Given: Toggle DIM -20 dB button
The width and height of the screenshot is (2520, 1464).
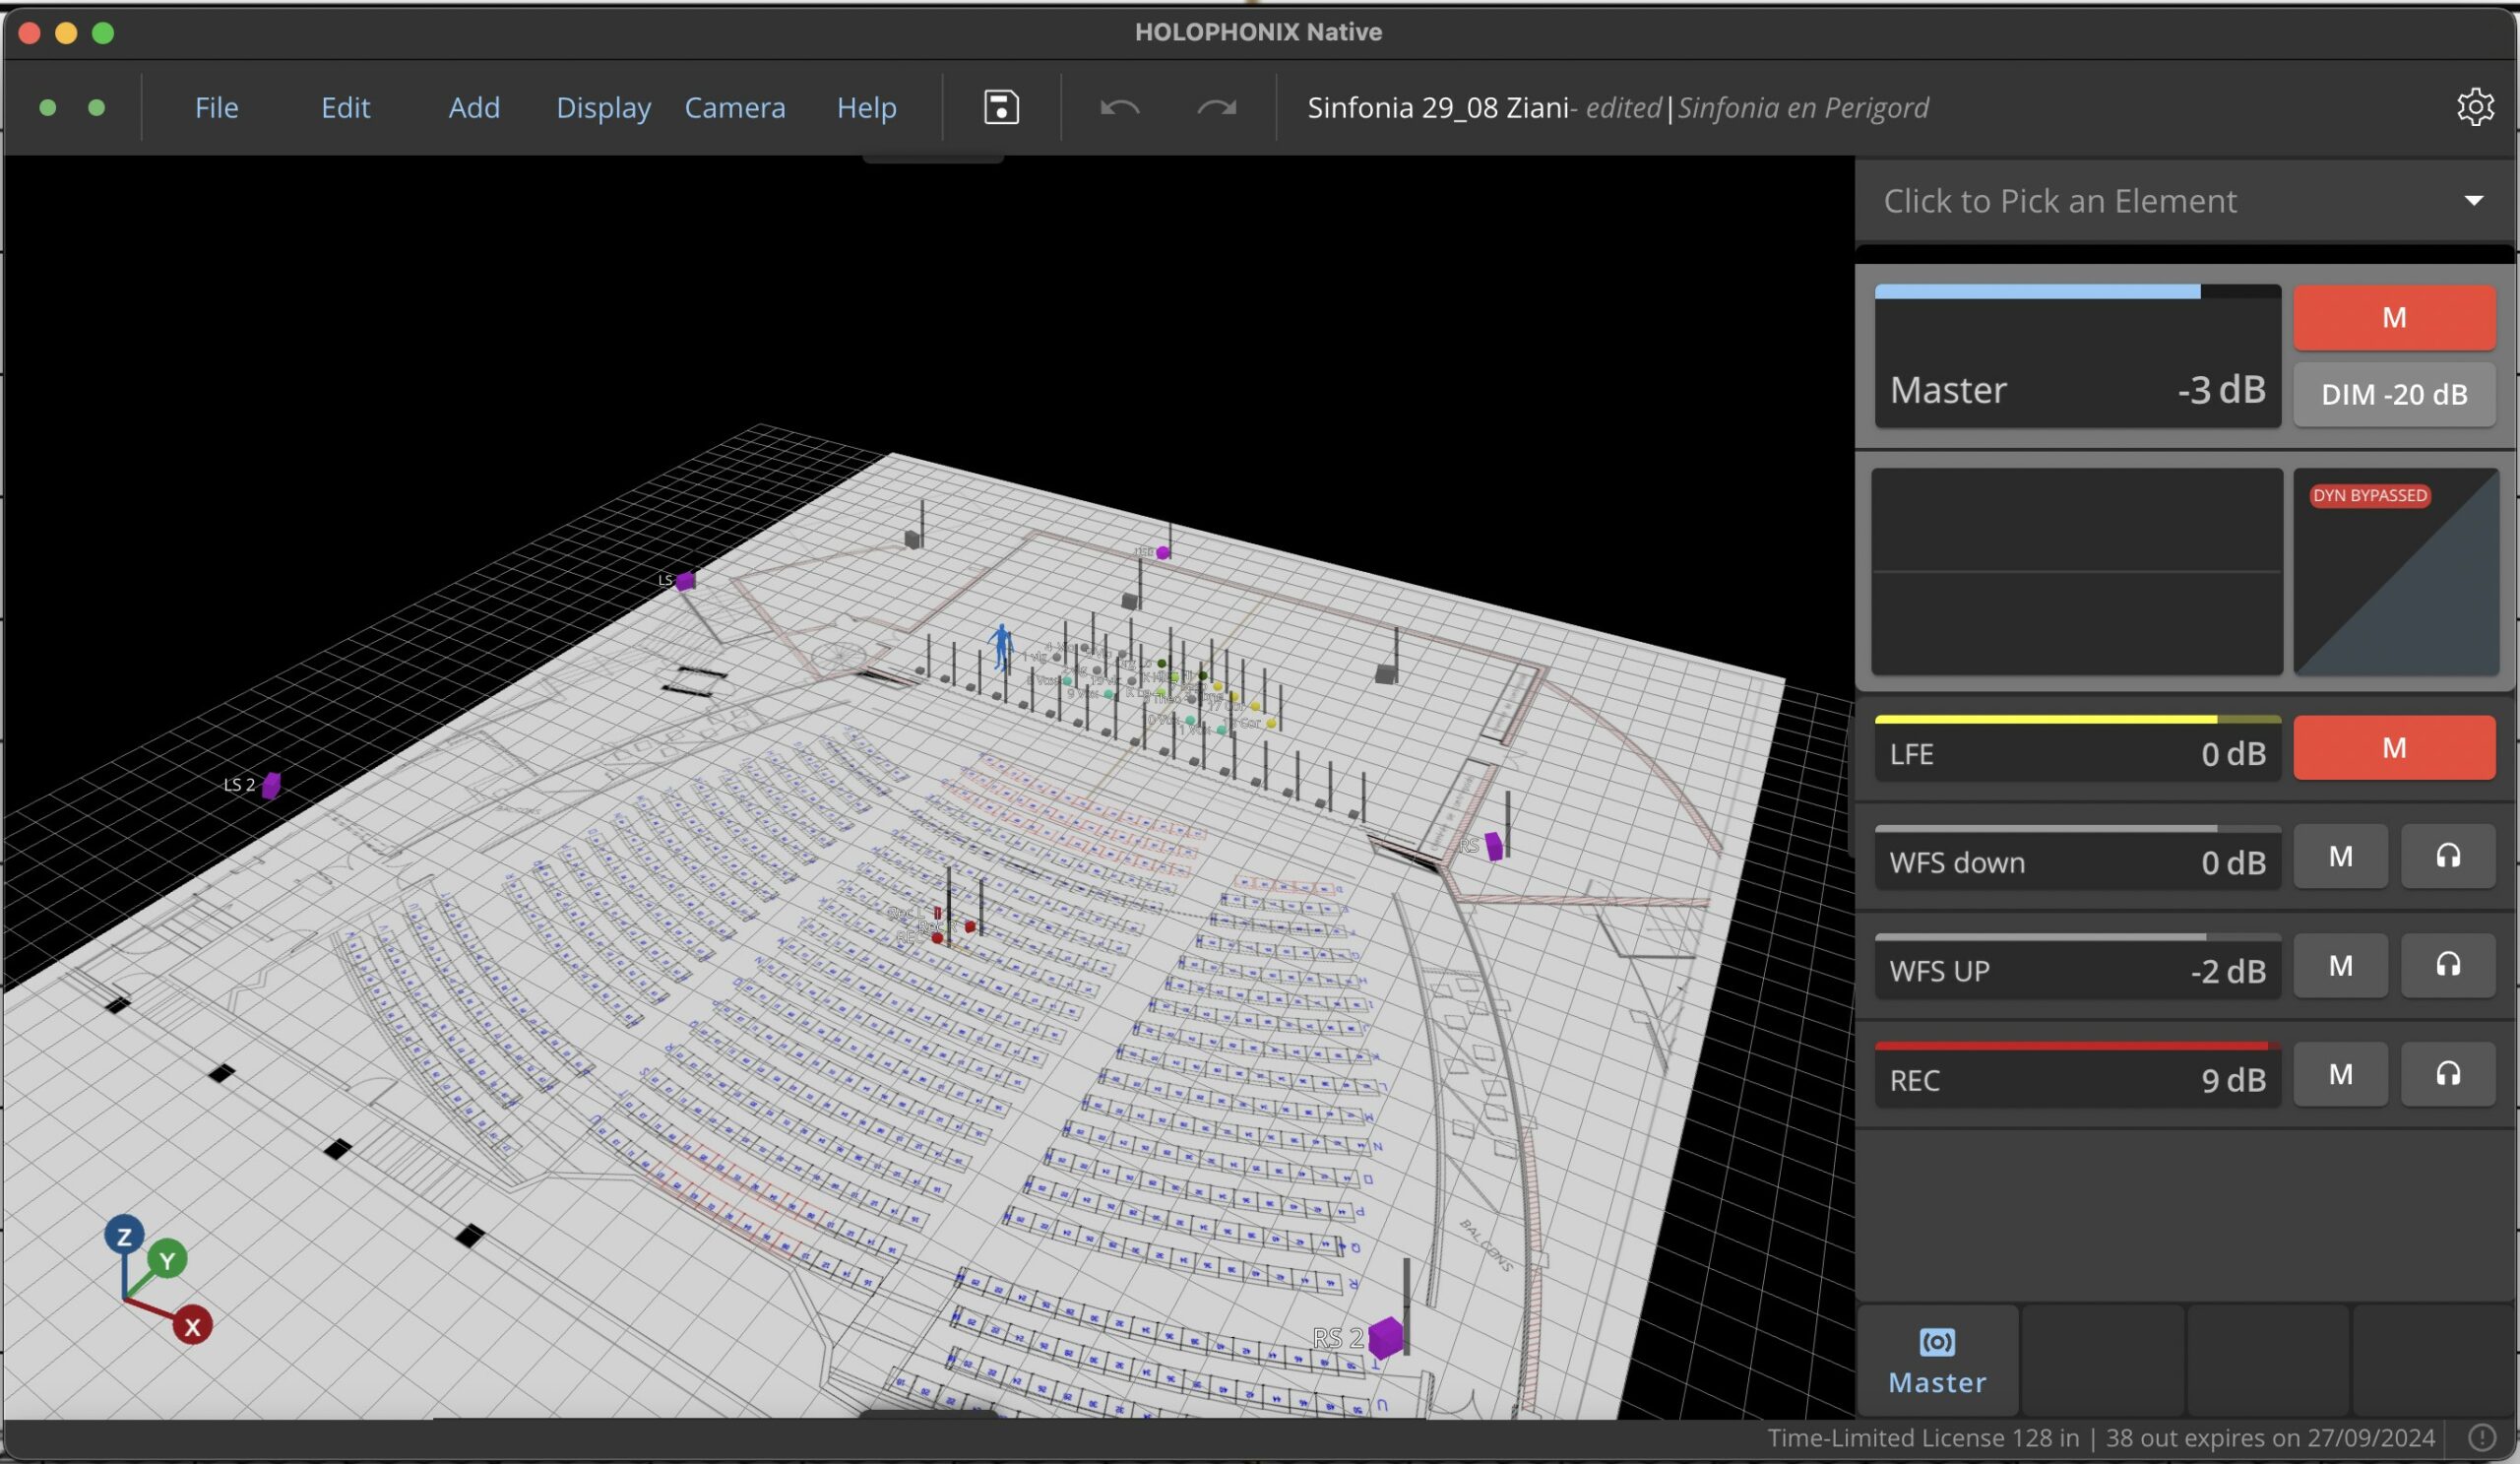Looking at the screenshot, I should 2393,394.
